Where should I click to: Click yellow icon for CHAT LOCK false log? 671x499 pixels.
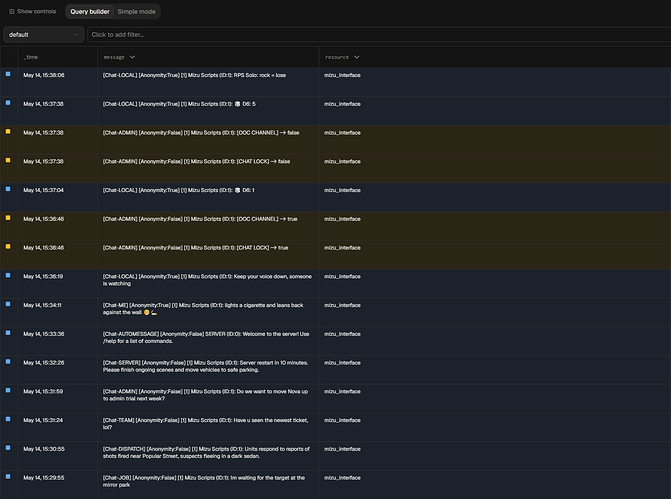pos(8,160)
